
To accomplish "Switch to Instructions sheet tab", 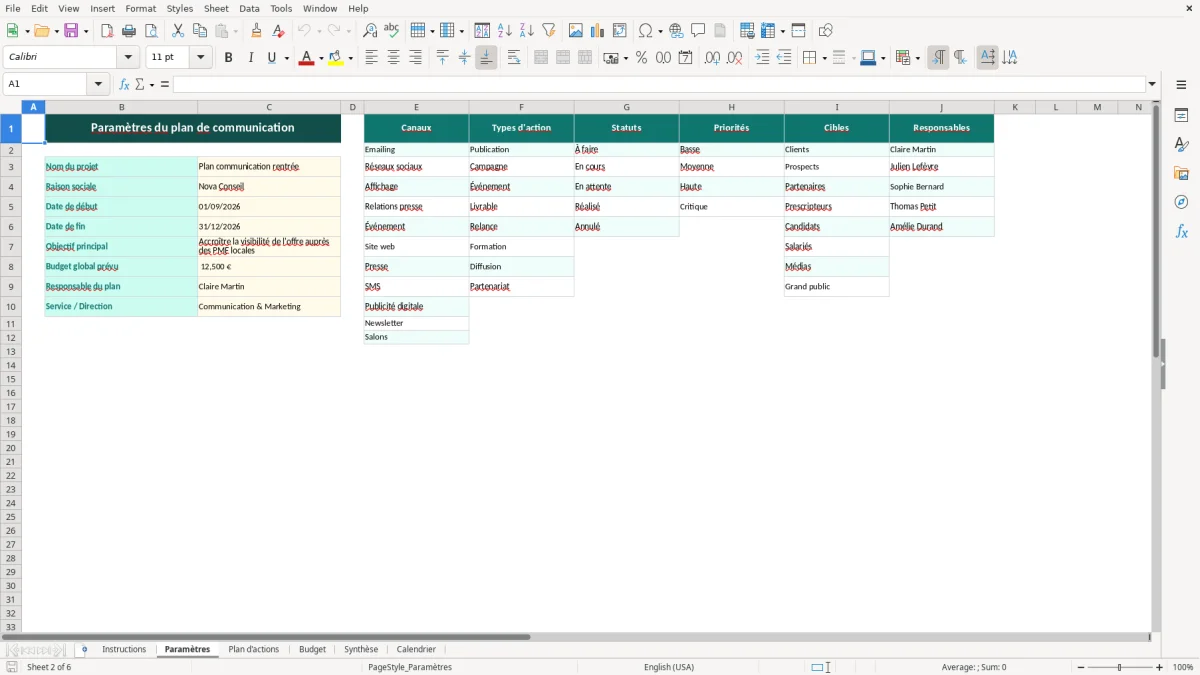I will click(x=124, y=649).
